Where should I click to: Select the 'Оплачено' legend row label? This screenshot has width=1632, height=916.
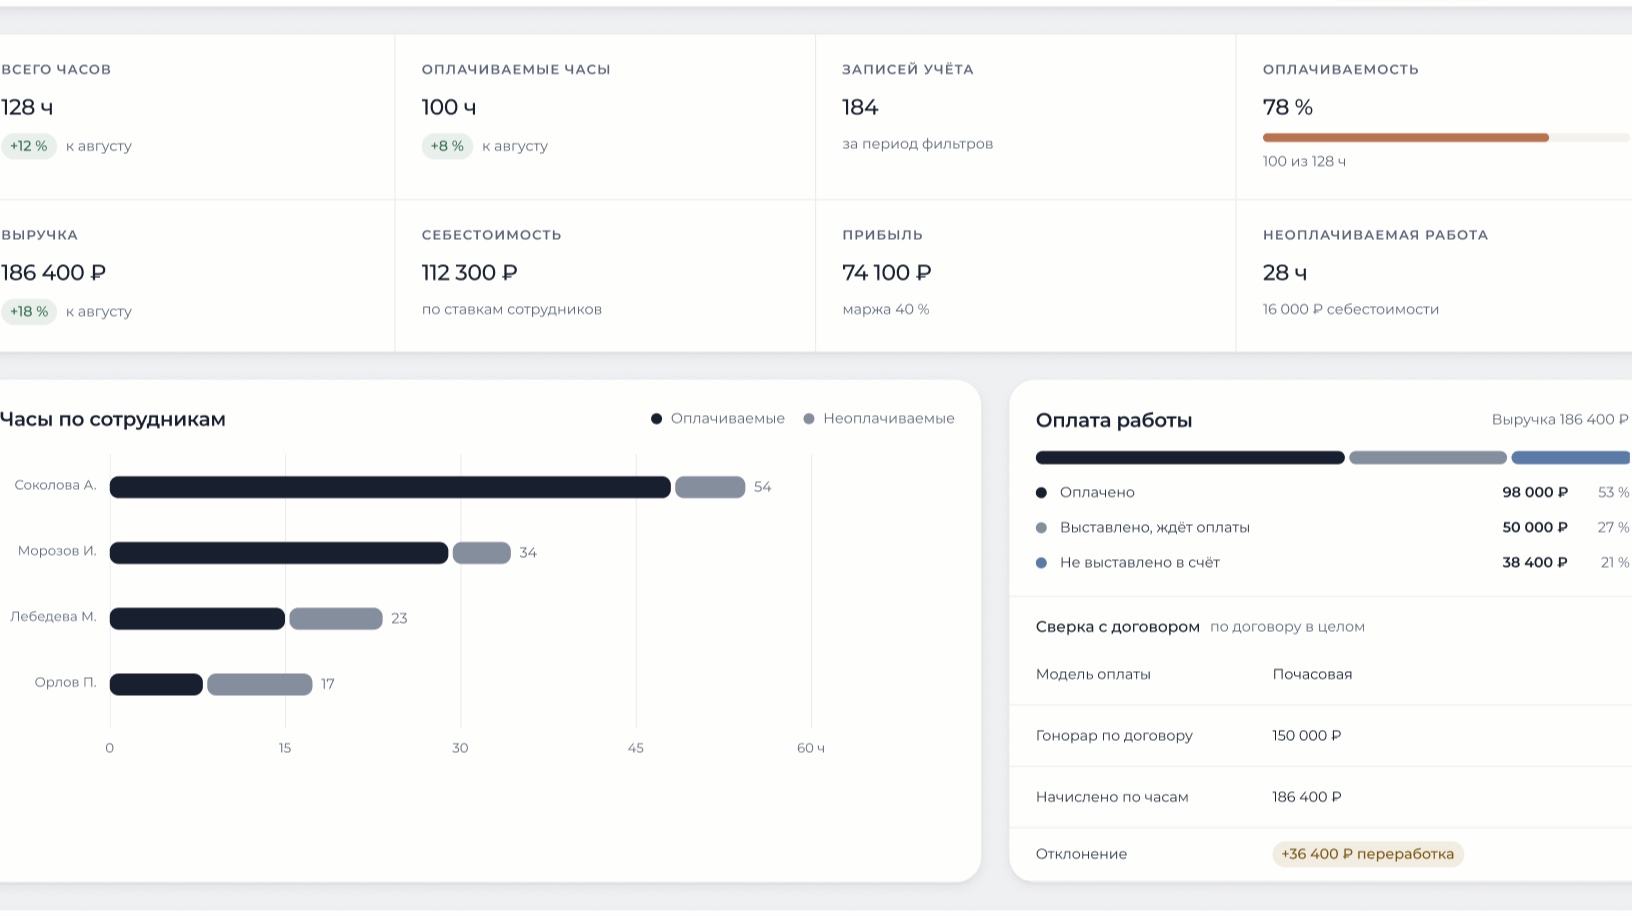coord(1097,493)
